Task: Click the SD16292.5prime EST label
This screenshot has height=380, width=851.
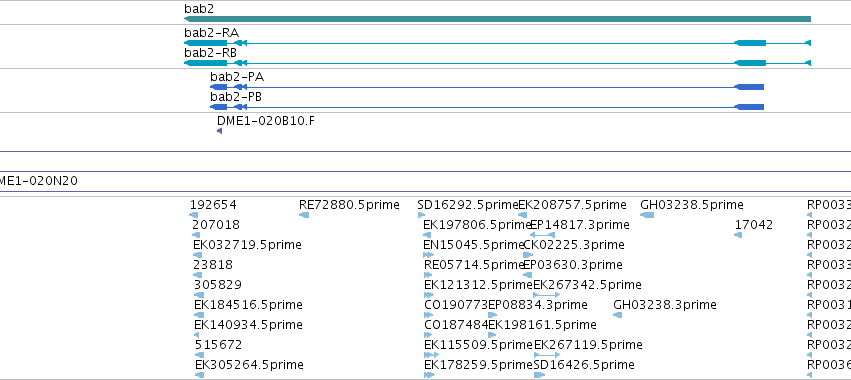Action: [468, 205]
